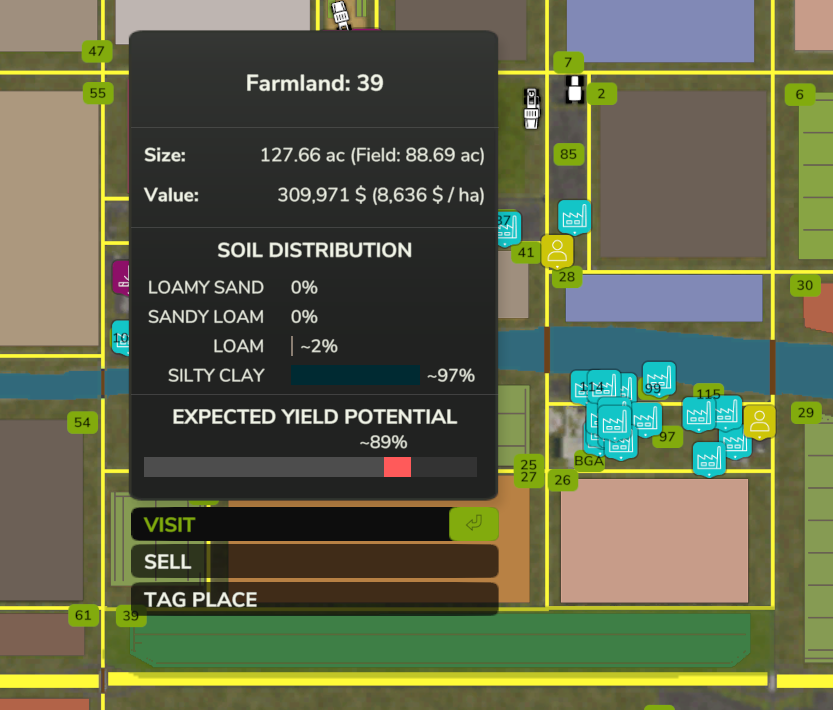
Task: Click the farmland 30 number marker
Action: coord(805,285)
